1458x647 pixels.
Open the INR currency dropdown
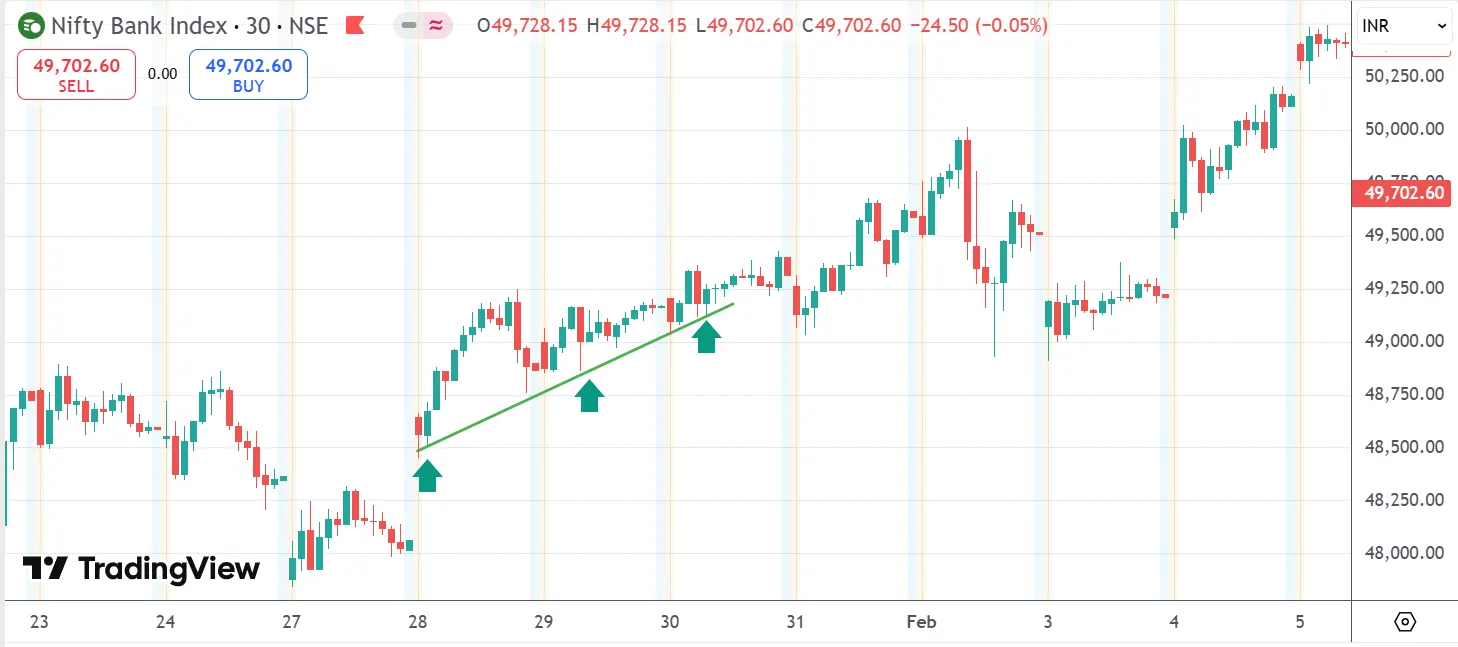[x=1403, y=25]
